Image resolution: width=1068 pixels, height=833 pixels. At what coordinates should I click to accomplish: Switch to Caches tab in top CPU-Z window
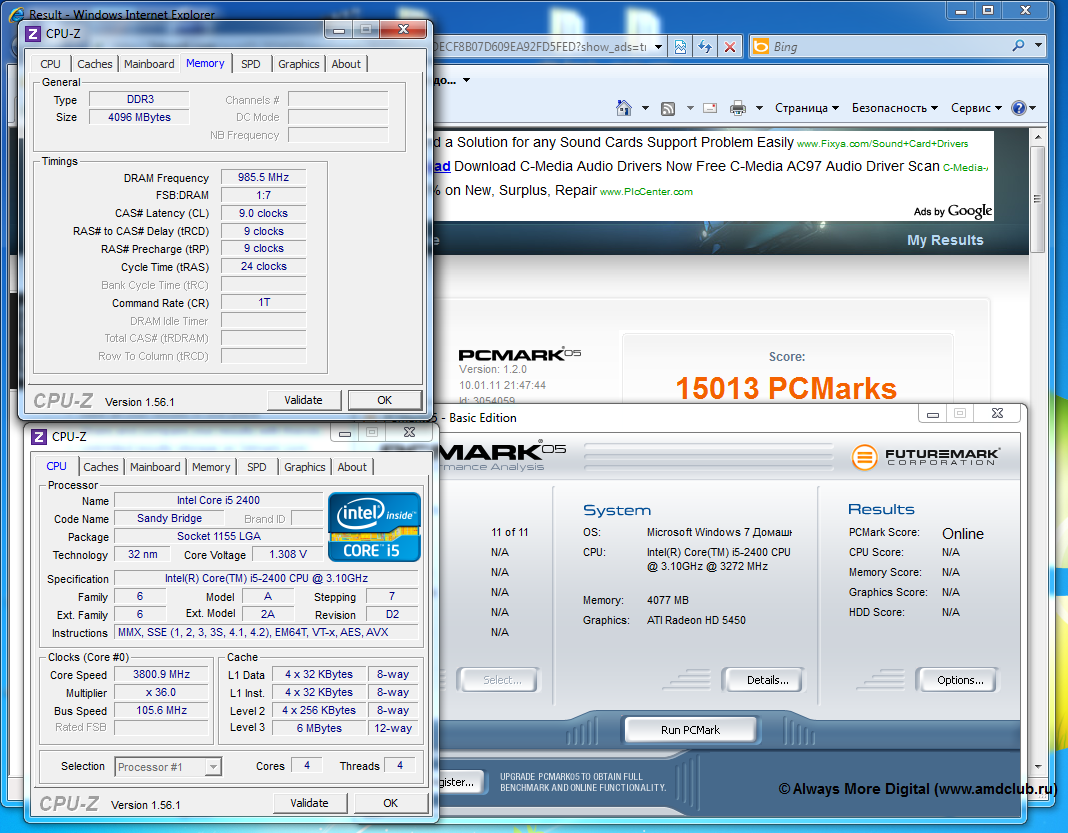point(95,64)
